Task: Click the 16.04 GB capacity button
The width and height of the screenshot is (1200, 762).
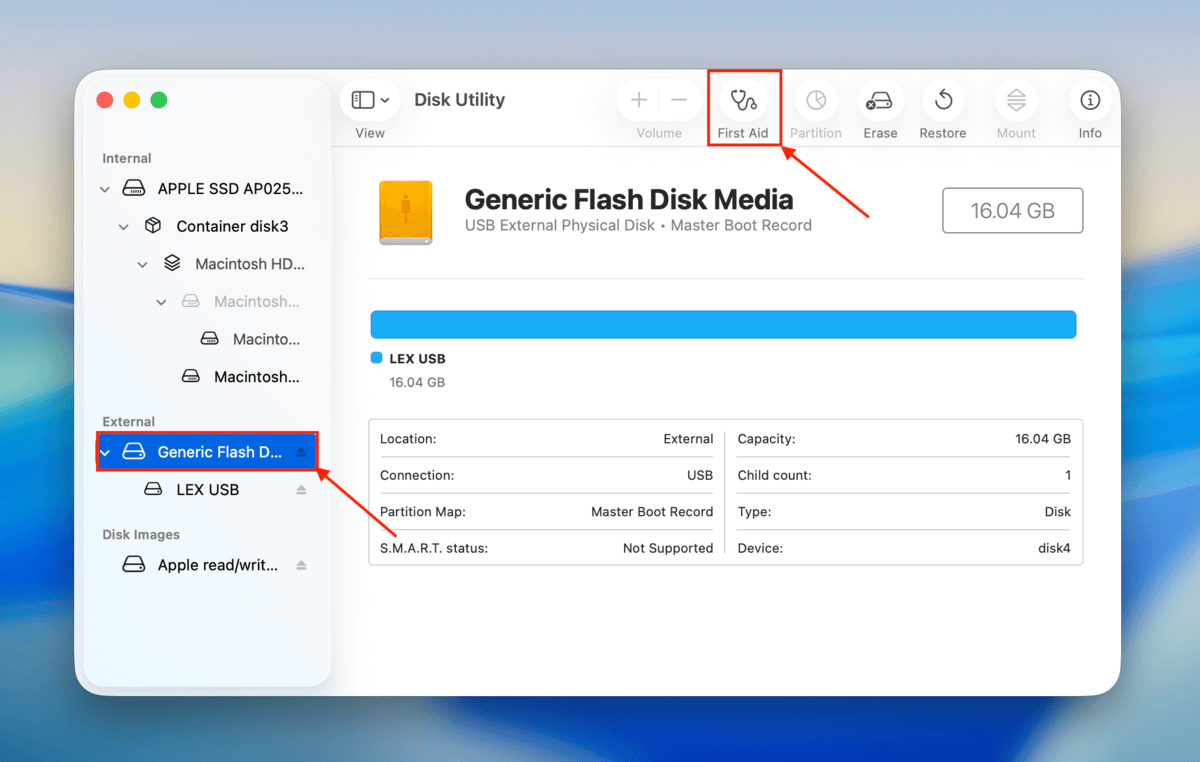Action: click(1012, 210)
